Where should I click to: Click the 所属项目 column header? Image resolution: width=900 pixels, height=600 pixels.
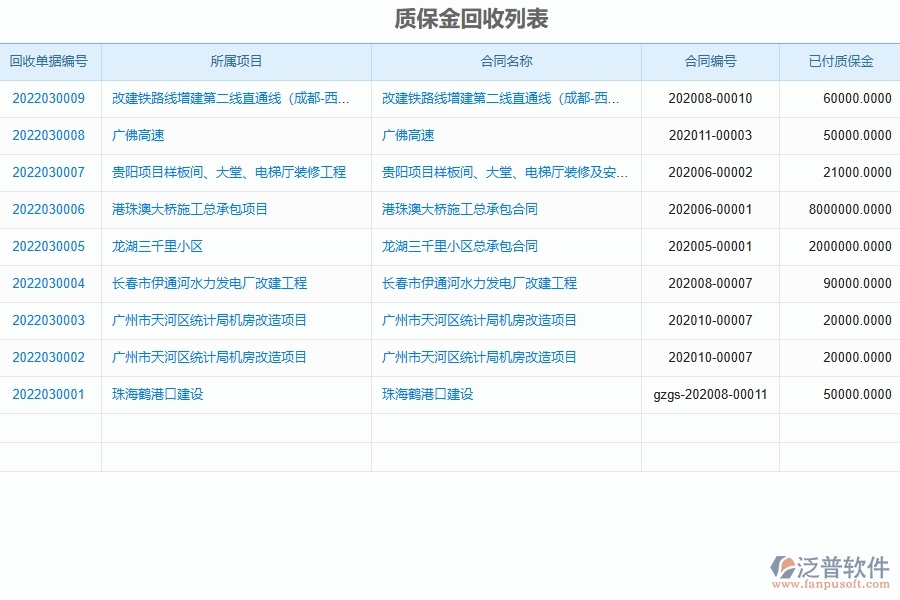point(236,61)
